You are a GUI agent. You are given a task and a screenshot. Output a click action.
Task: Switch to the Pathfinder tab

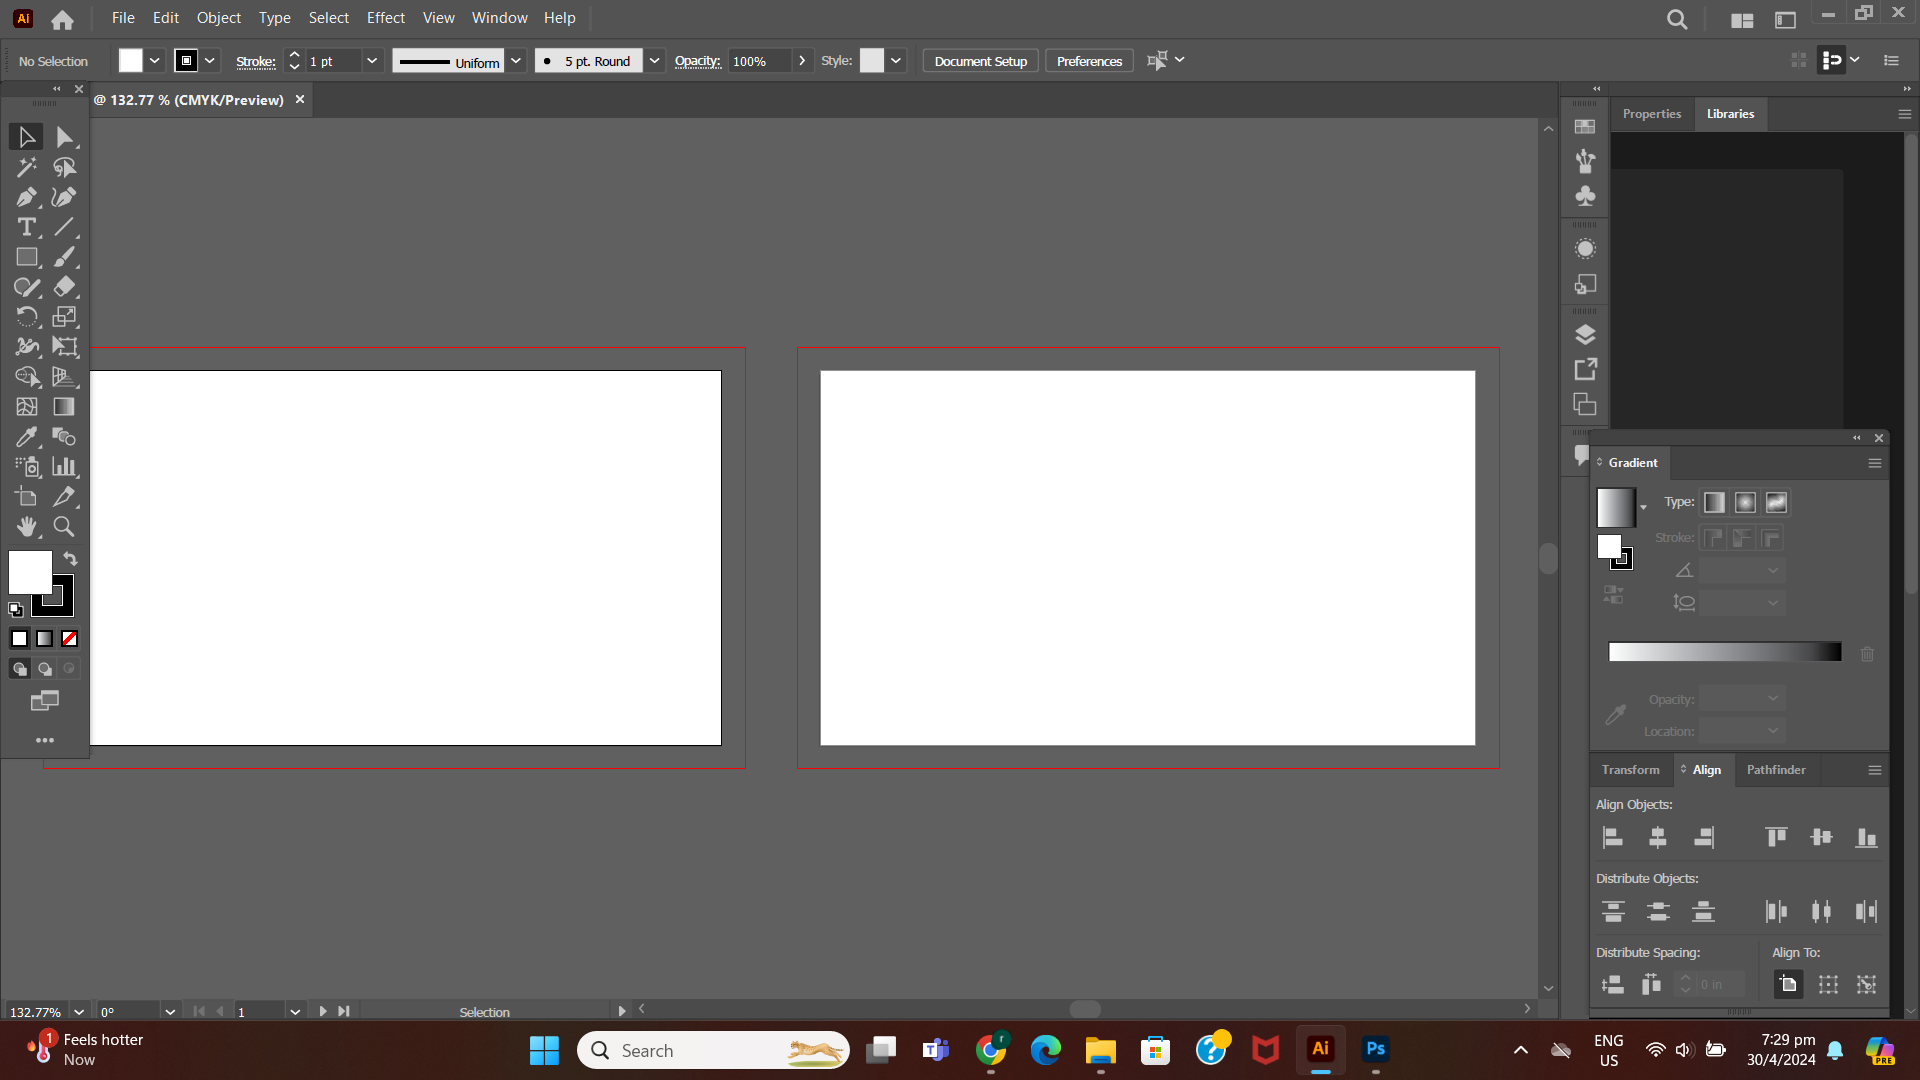tap(1777, 770)
